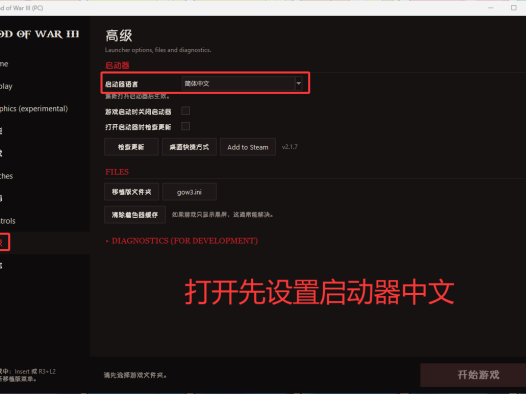The width and height of the screenshot is (526, 394).
Task: Click the arrow of the 简体中文 combo box
Action: 298,83
